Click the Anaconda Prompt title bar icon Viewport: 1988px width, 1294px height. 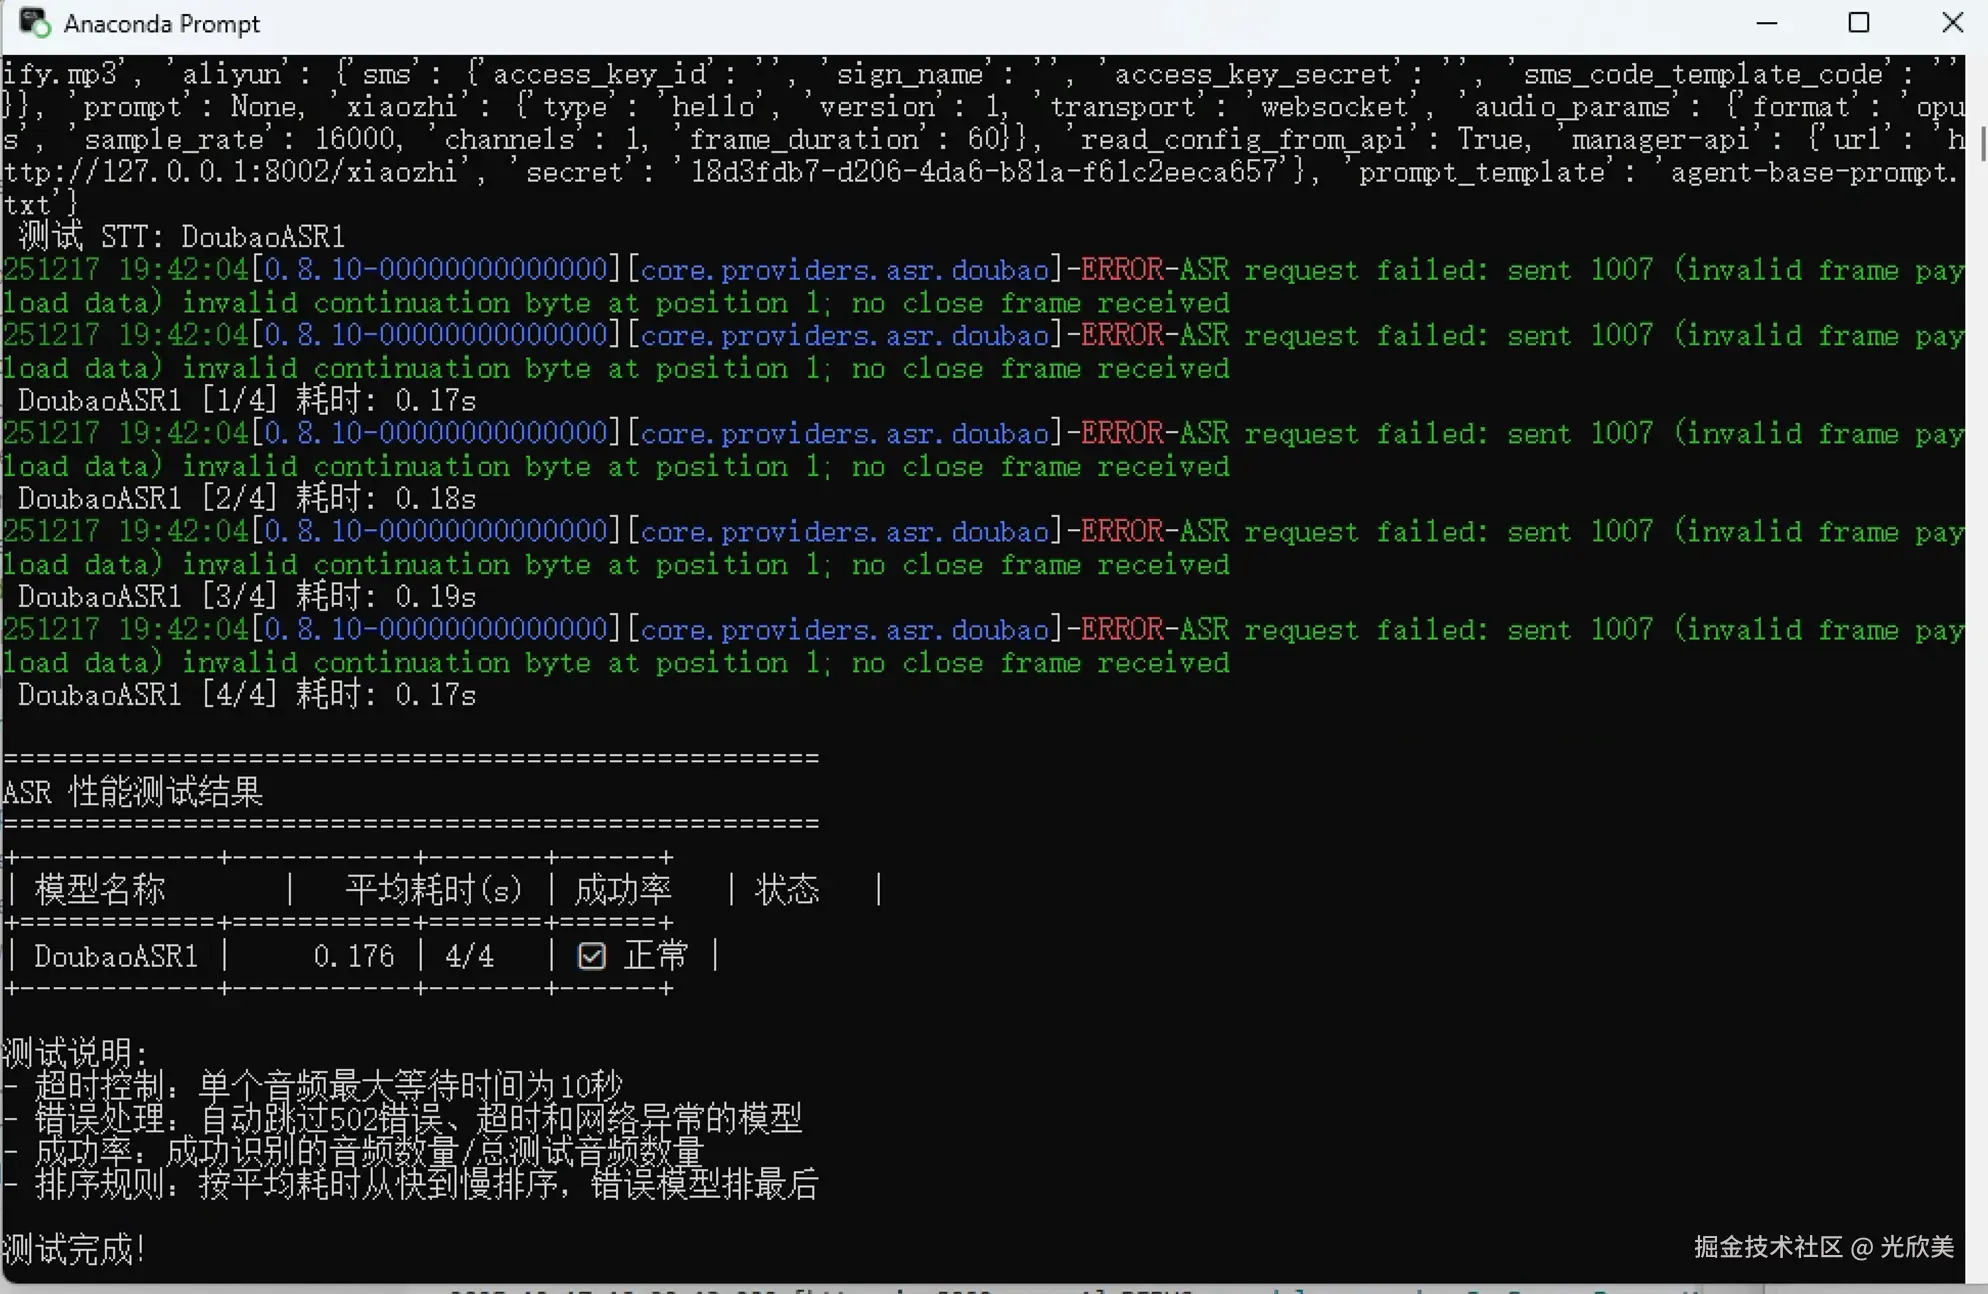coord(35,23)
